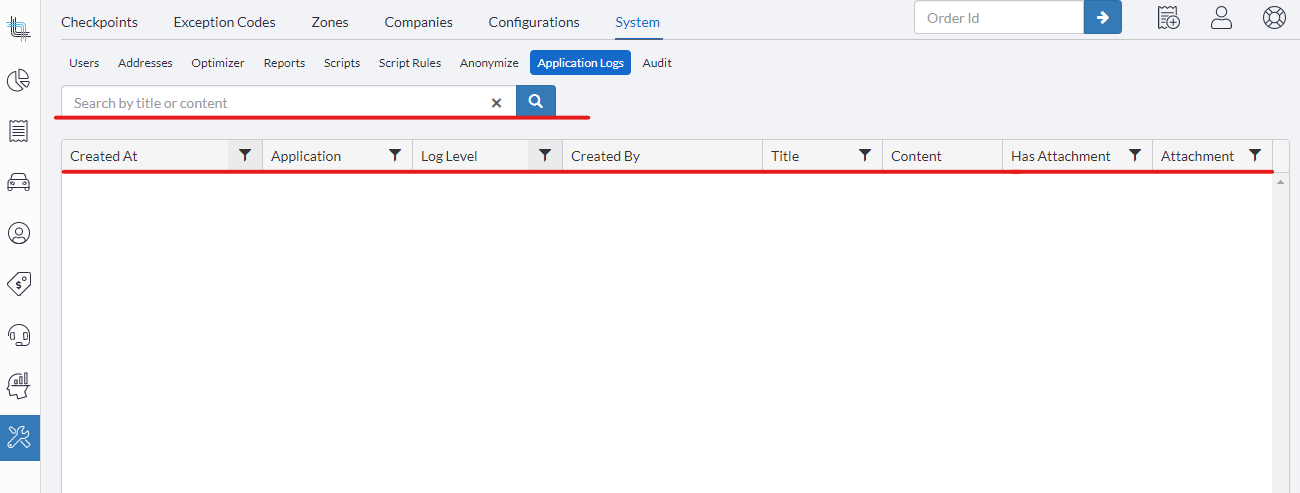
Task: Open the orders list sidebar icon
Action: (19, 131)
